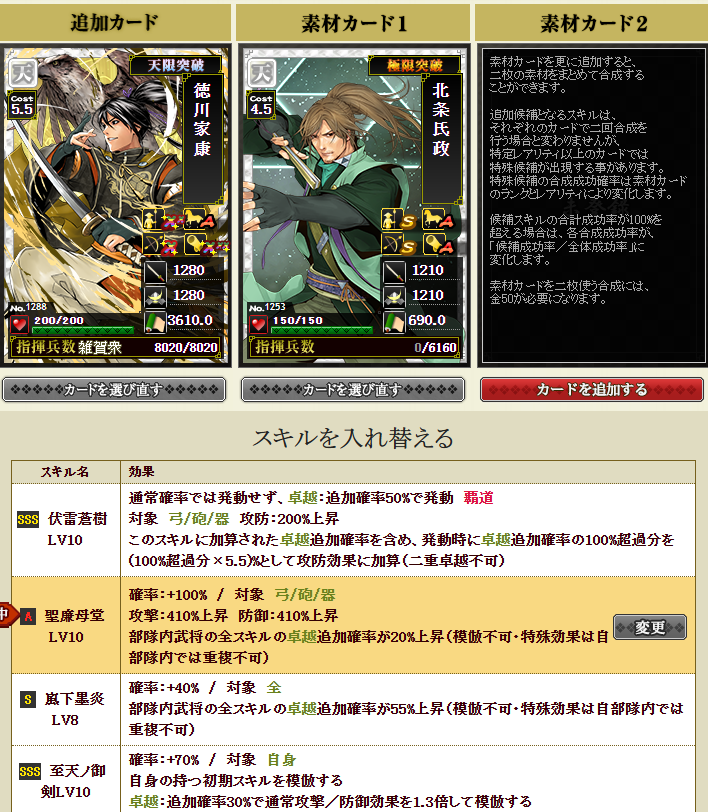This screenshot has width=708, height=812.
Task: Click the 天限突破 label on 徳川家康 card
Action: [176, 65]
